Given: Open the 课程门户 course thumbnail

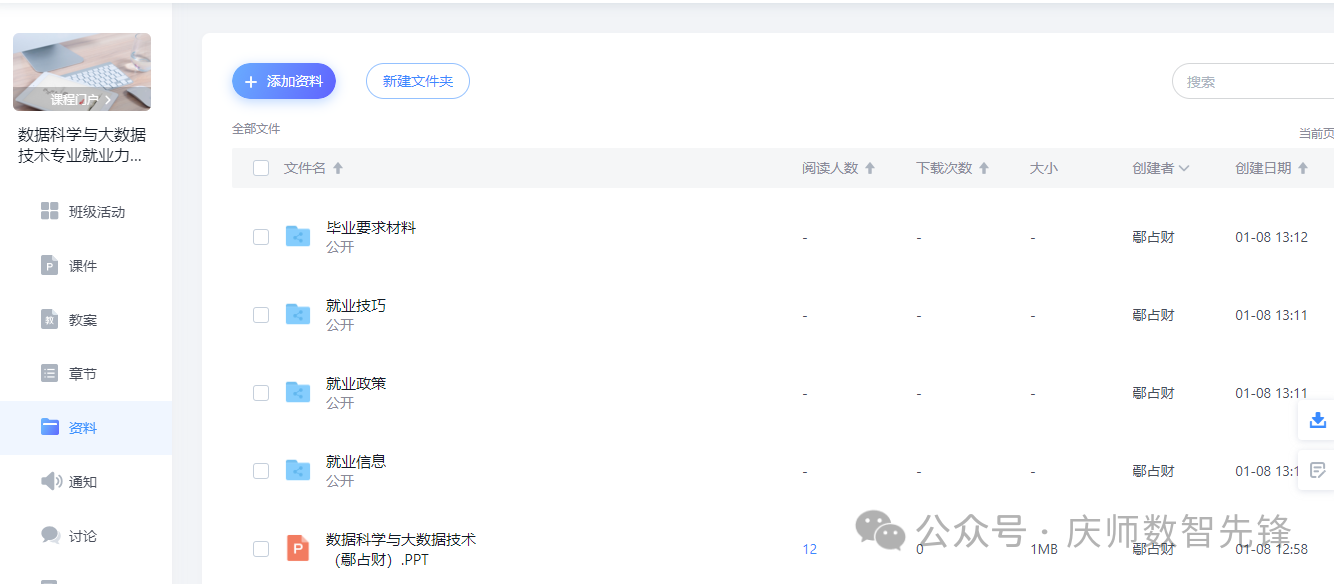Looking at the screenshot, I should [82, 71].
